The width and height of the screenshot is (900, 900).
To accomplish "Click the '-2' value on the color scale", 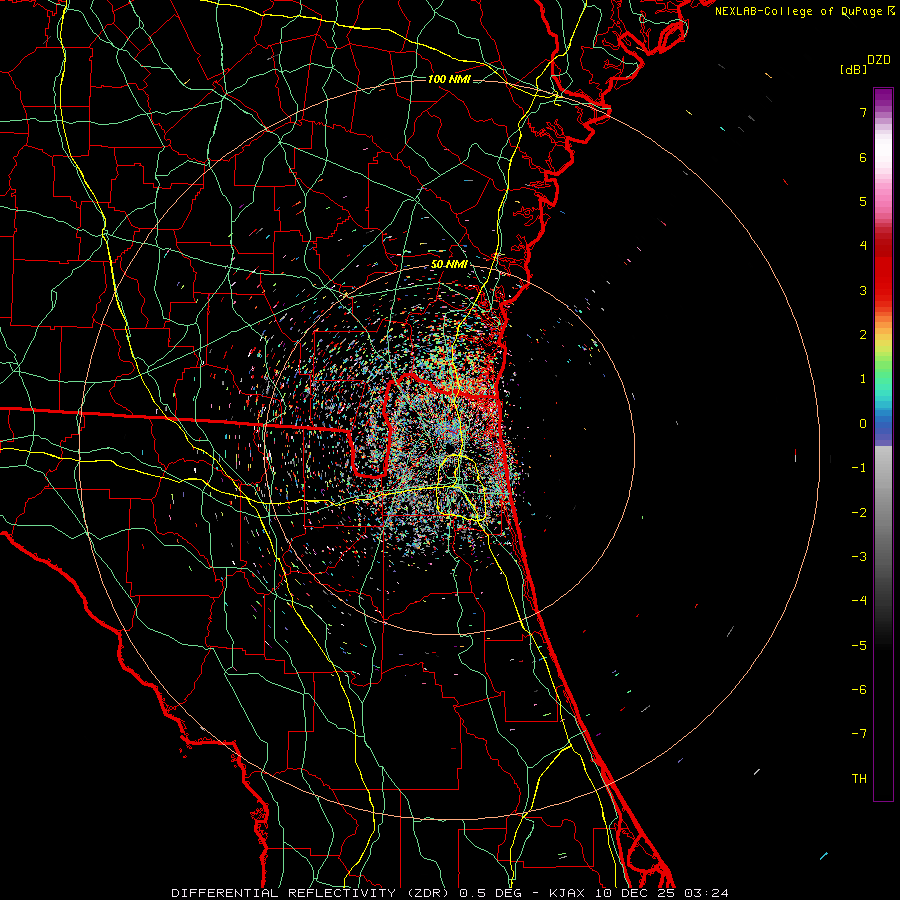I will (x=859, y=512).
